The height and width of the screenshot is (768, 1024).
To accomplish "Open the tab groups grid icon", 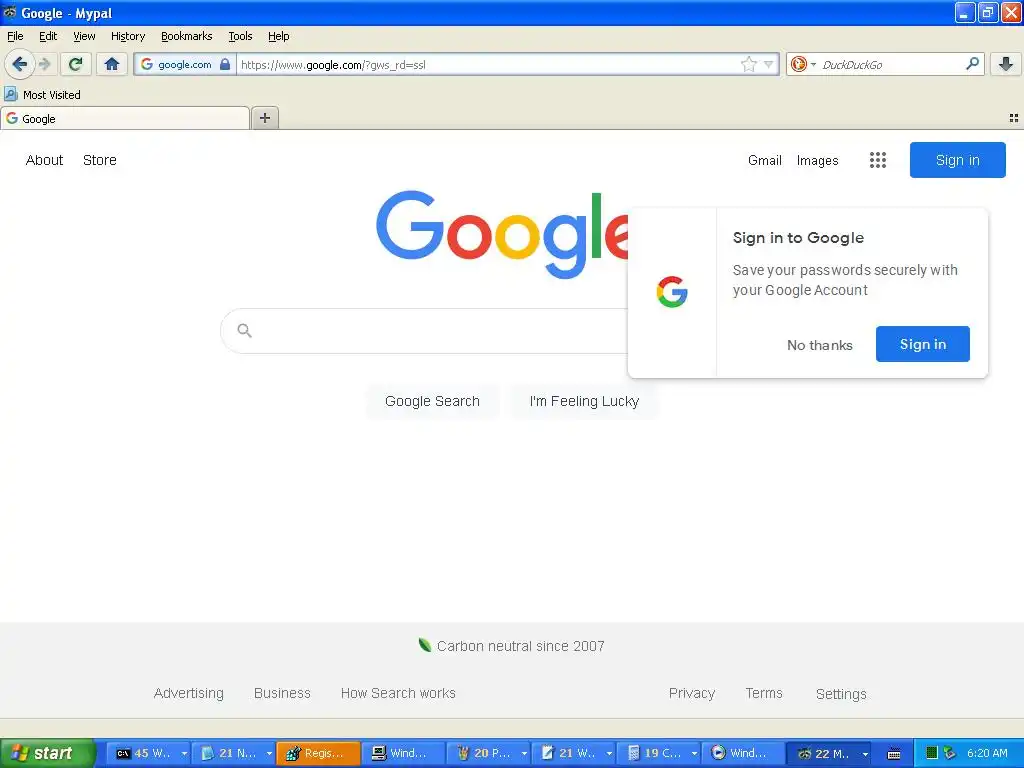I will (x=1014, y=118).
